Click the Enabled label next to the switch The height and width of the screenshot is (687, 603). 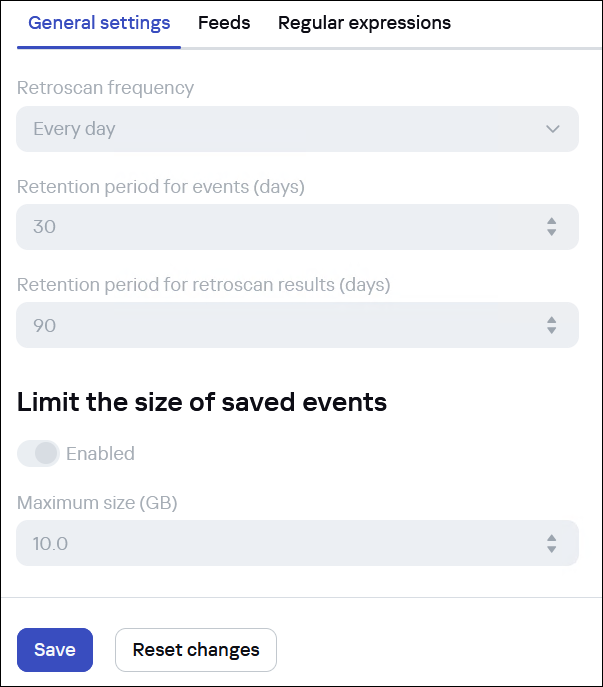click(100, 454)
